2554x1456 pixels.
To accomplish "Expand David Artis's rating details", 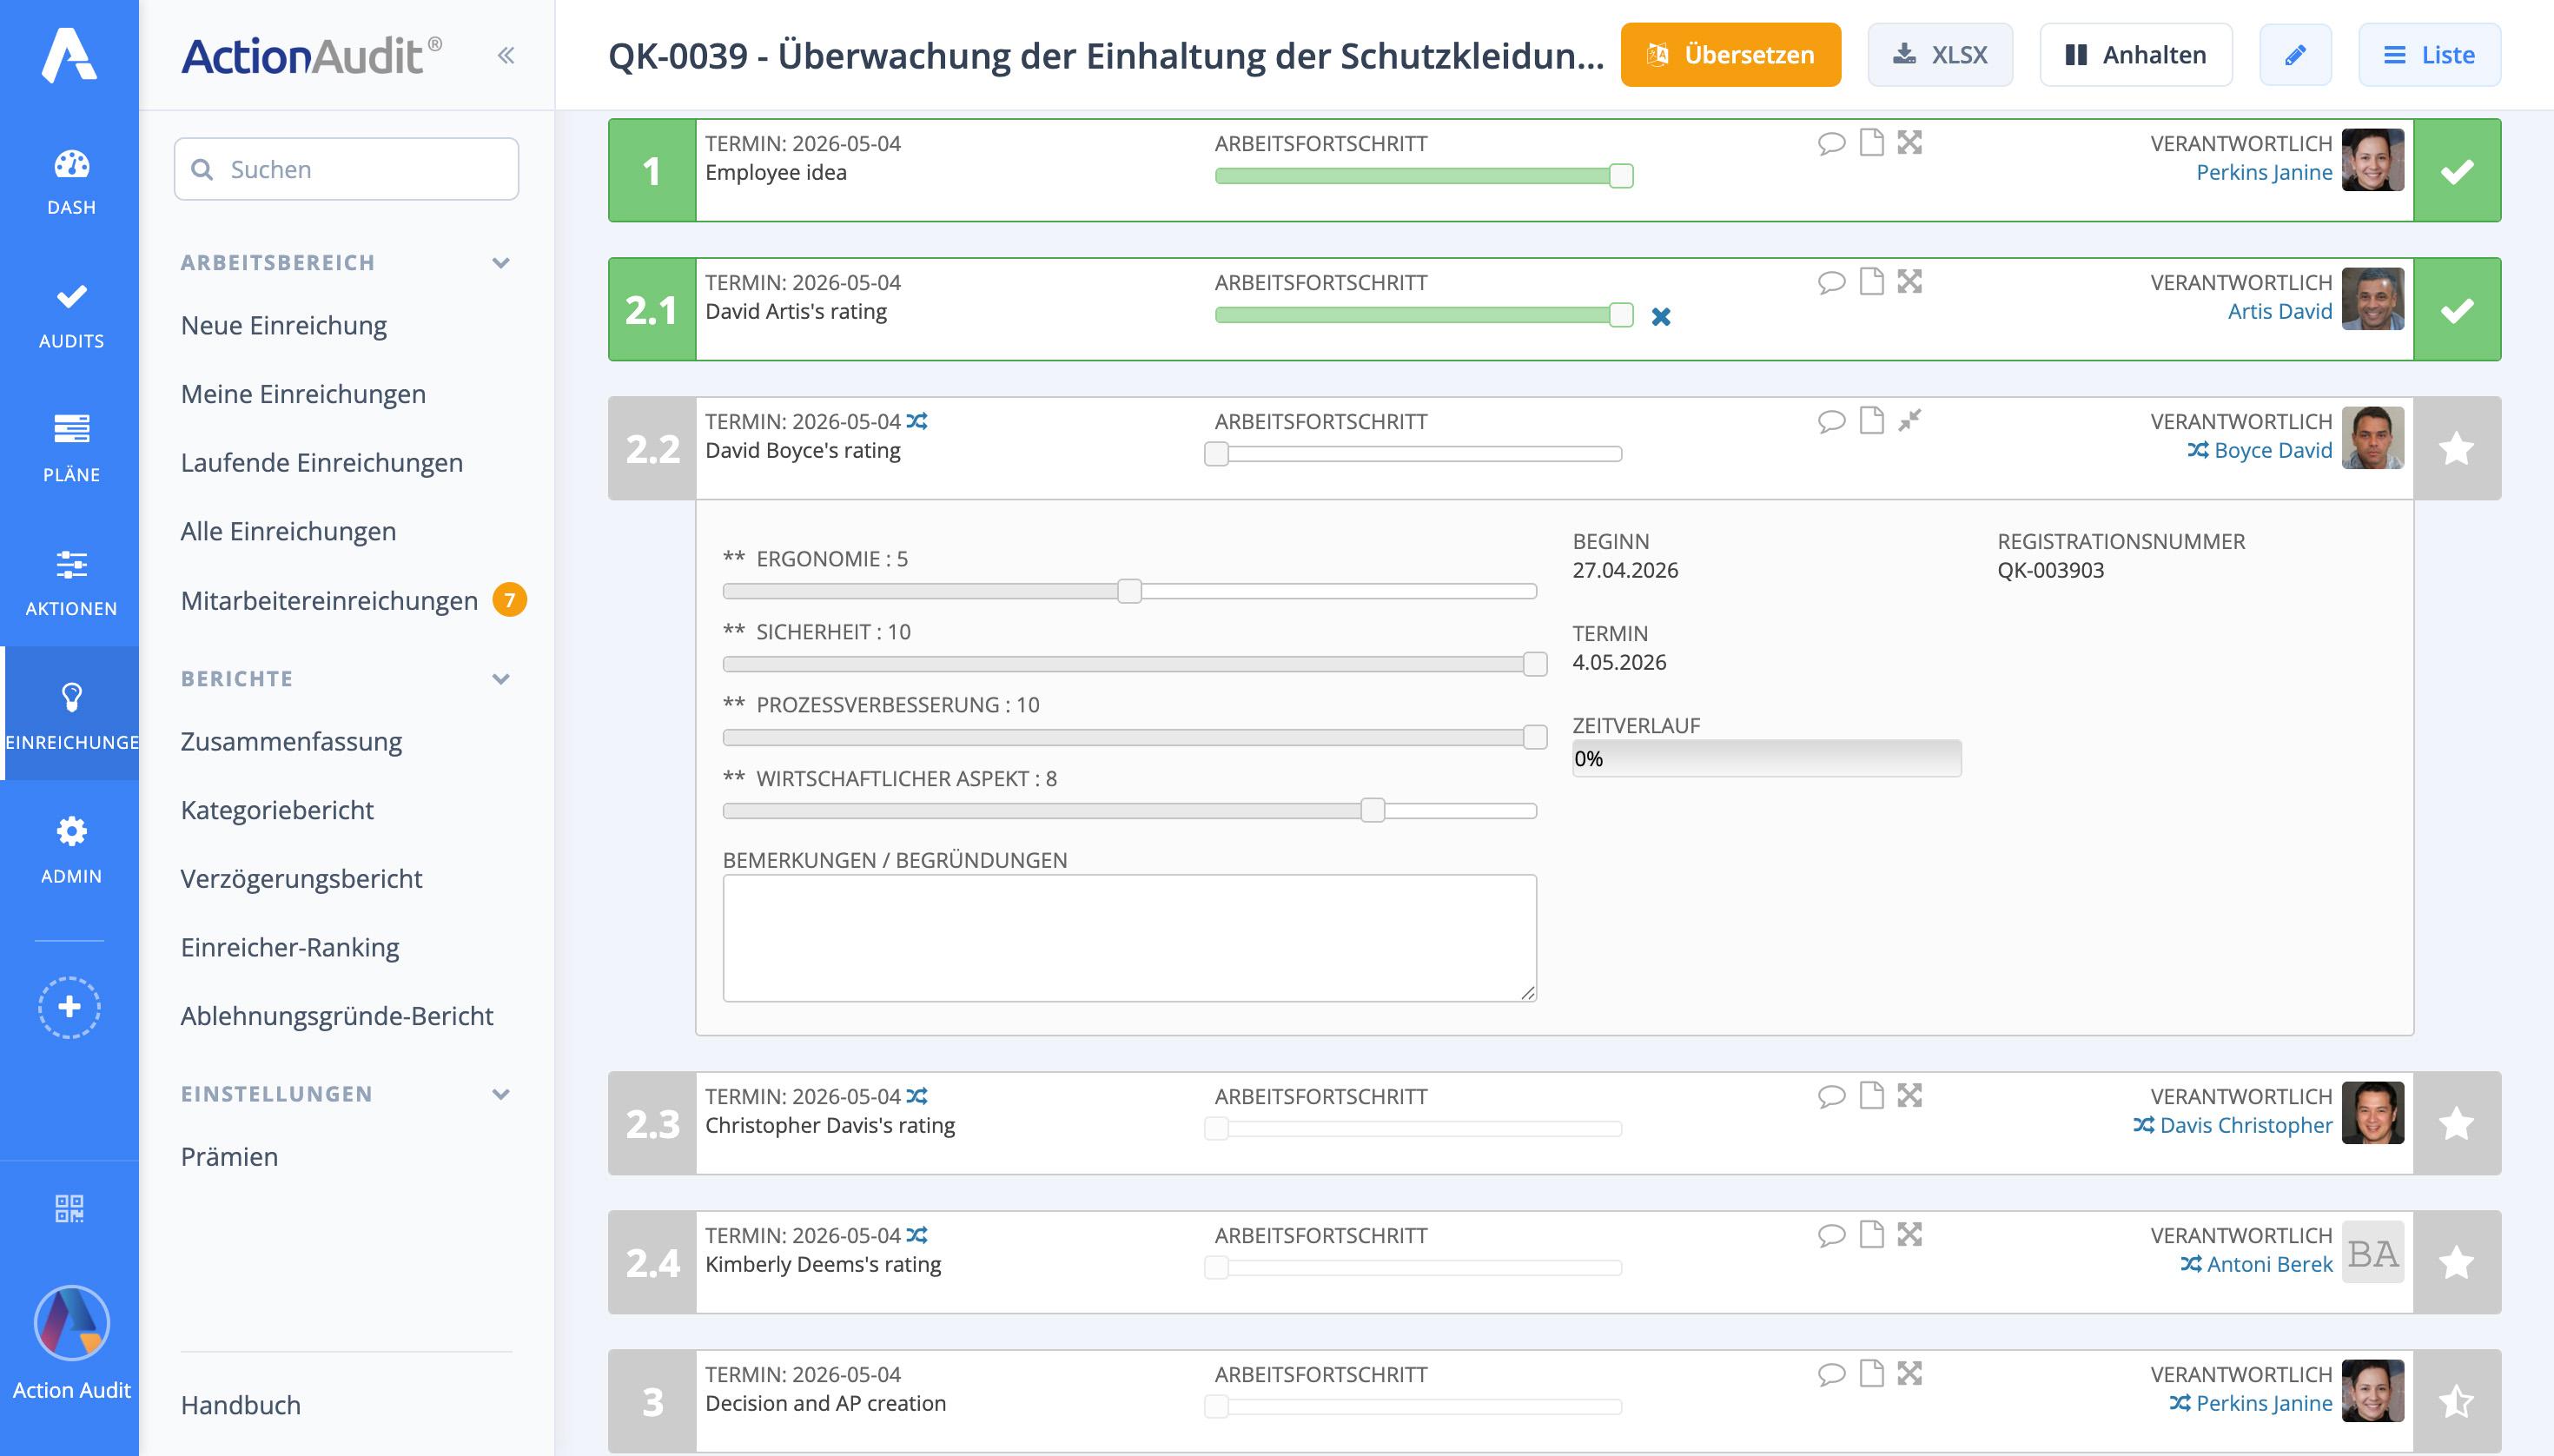I will click(1910, 281).
